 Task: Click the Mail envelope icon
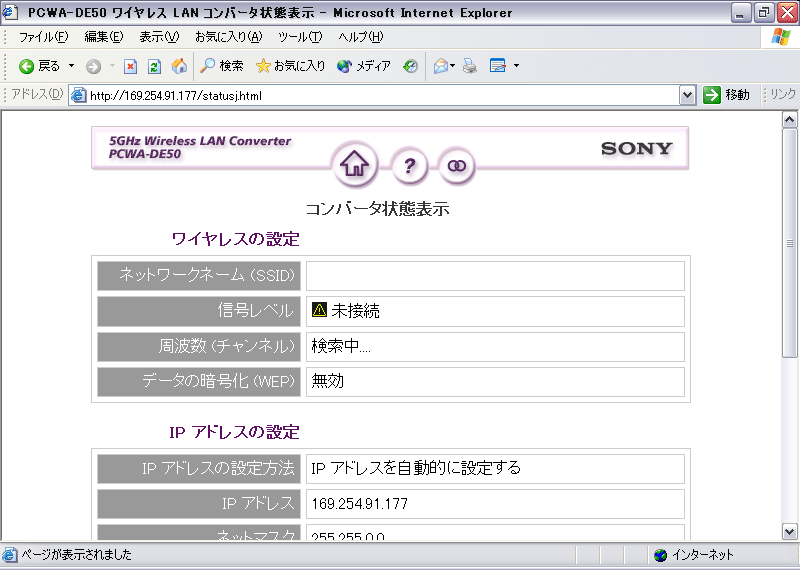[441, 66]
